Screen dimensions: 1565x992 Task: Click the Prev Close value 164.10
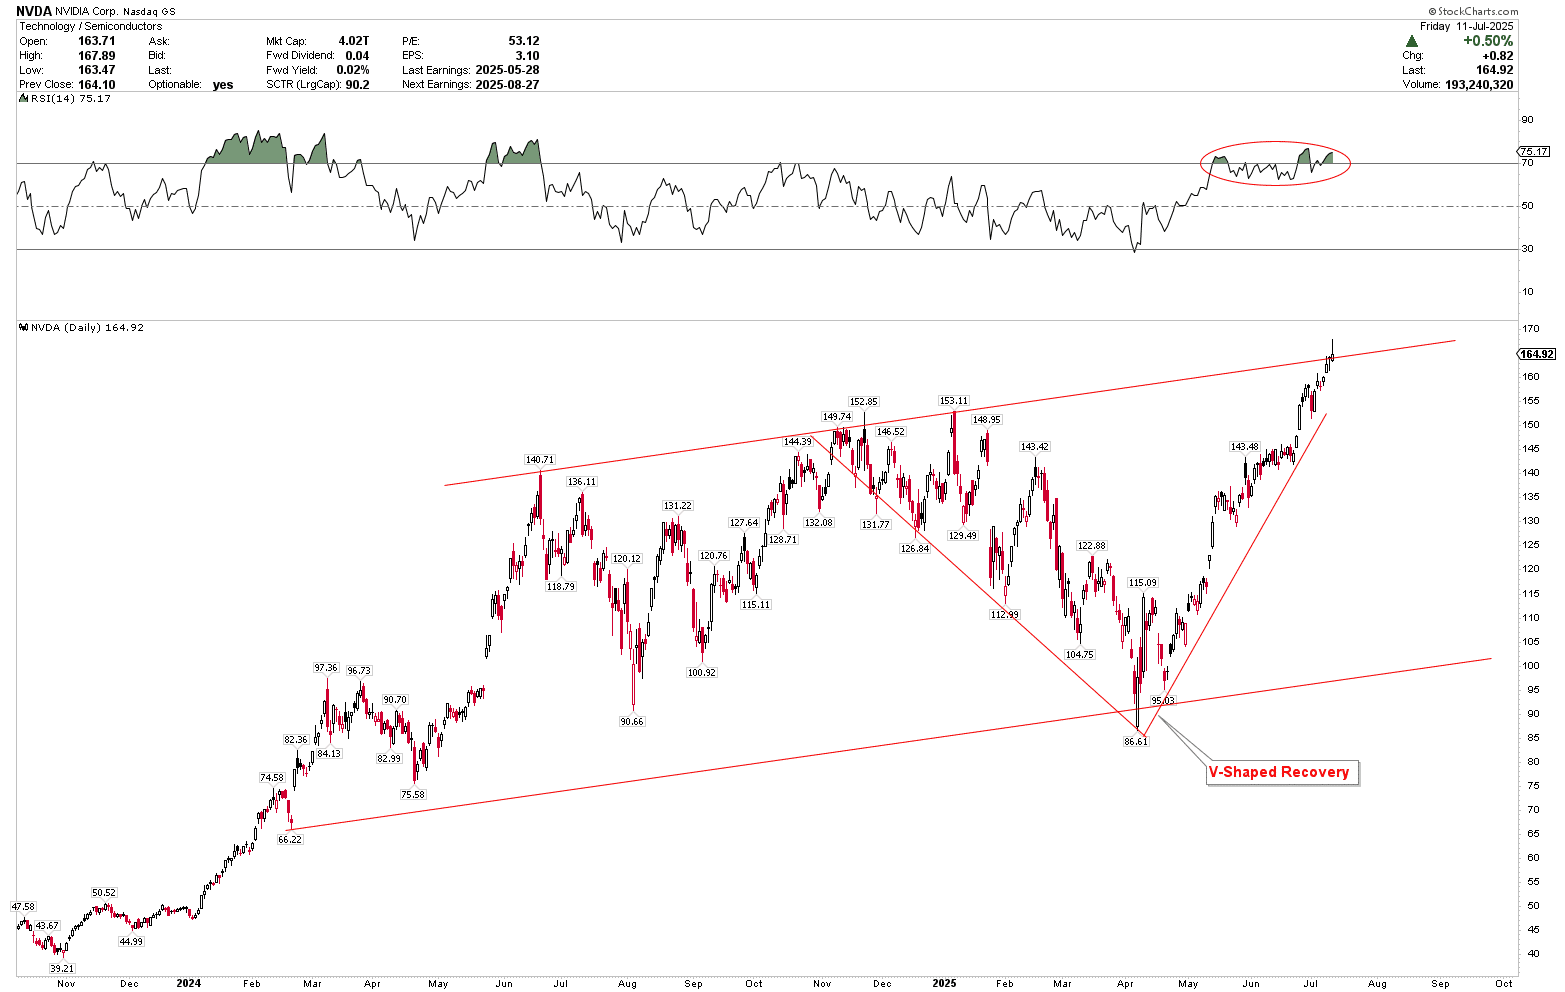95,84
